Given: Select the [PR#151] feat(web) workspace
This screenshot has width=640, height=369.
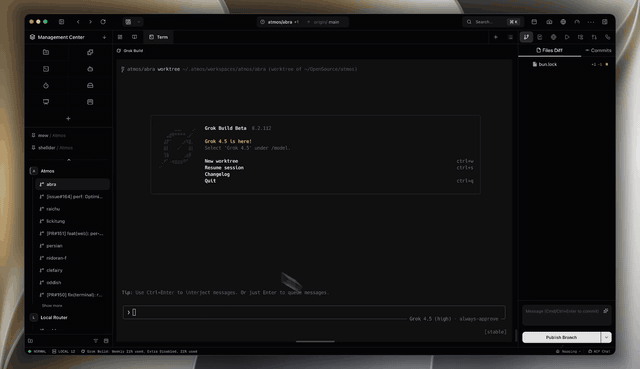Looking at the screenshot, I should (73, 233).
